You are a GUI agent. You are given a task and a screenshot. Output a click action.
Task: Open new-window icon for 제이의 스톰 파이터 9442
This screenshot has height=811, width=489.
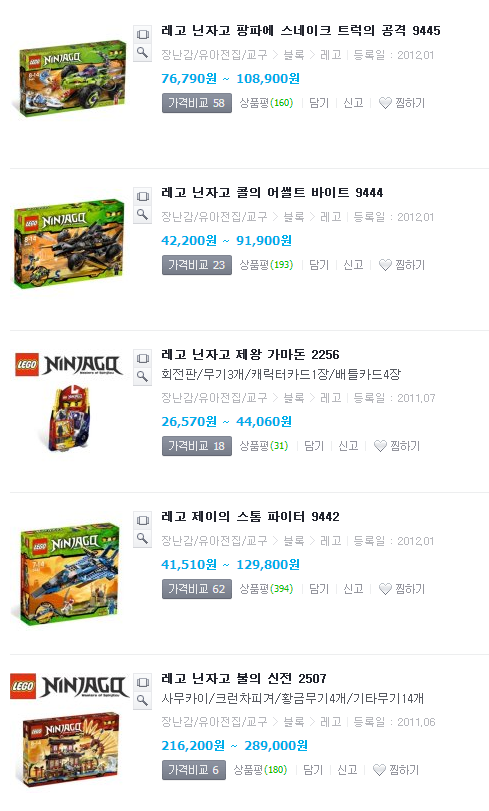point(142,520)
